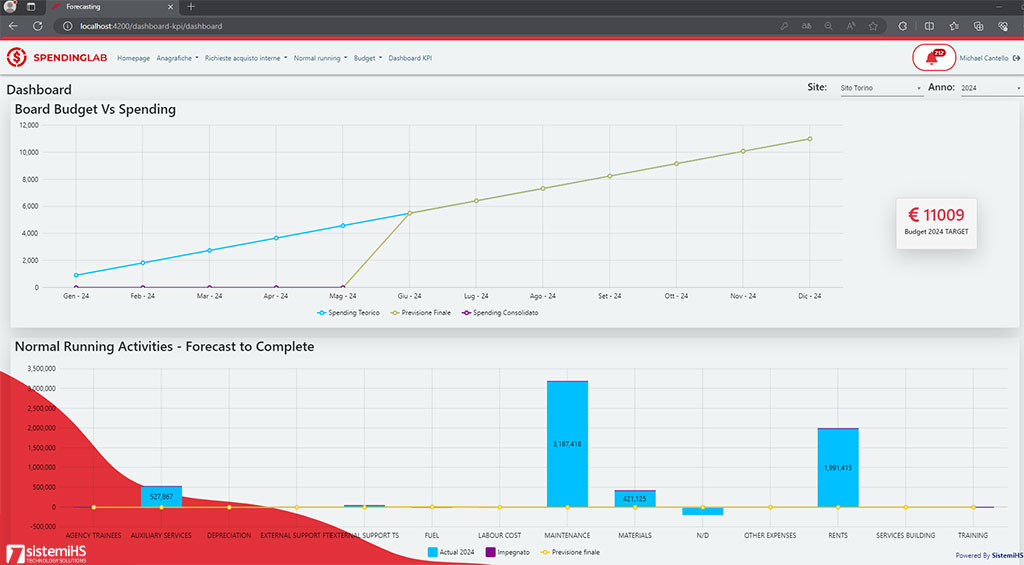The height and width of the screenshot is (565, 1024).
Task: Reload the page with the refresh icon
Action: tap(38, 26)
